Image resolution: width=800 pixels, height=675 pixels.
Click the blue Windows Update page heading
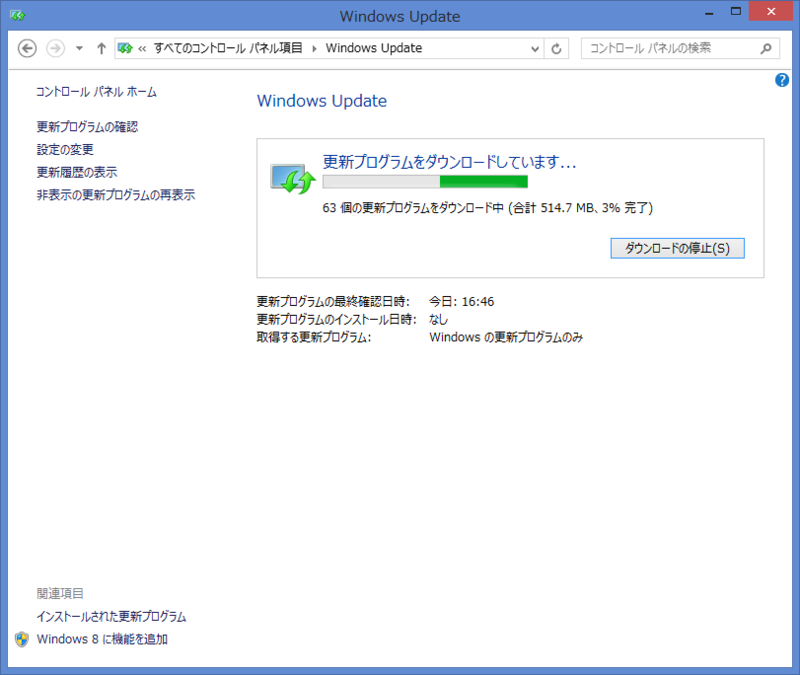322,101
